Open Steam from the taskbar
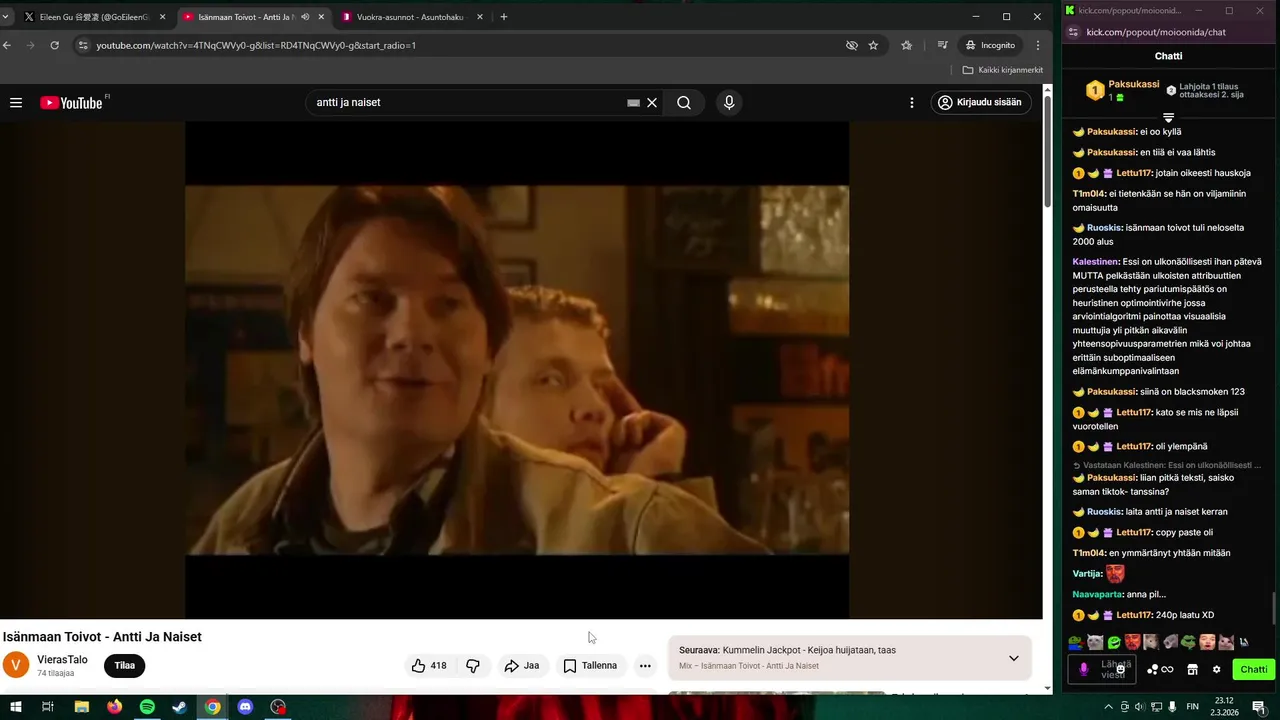 tap(180, 707)
